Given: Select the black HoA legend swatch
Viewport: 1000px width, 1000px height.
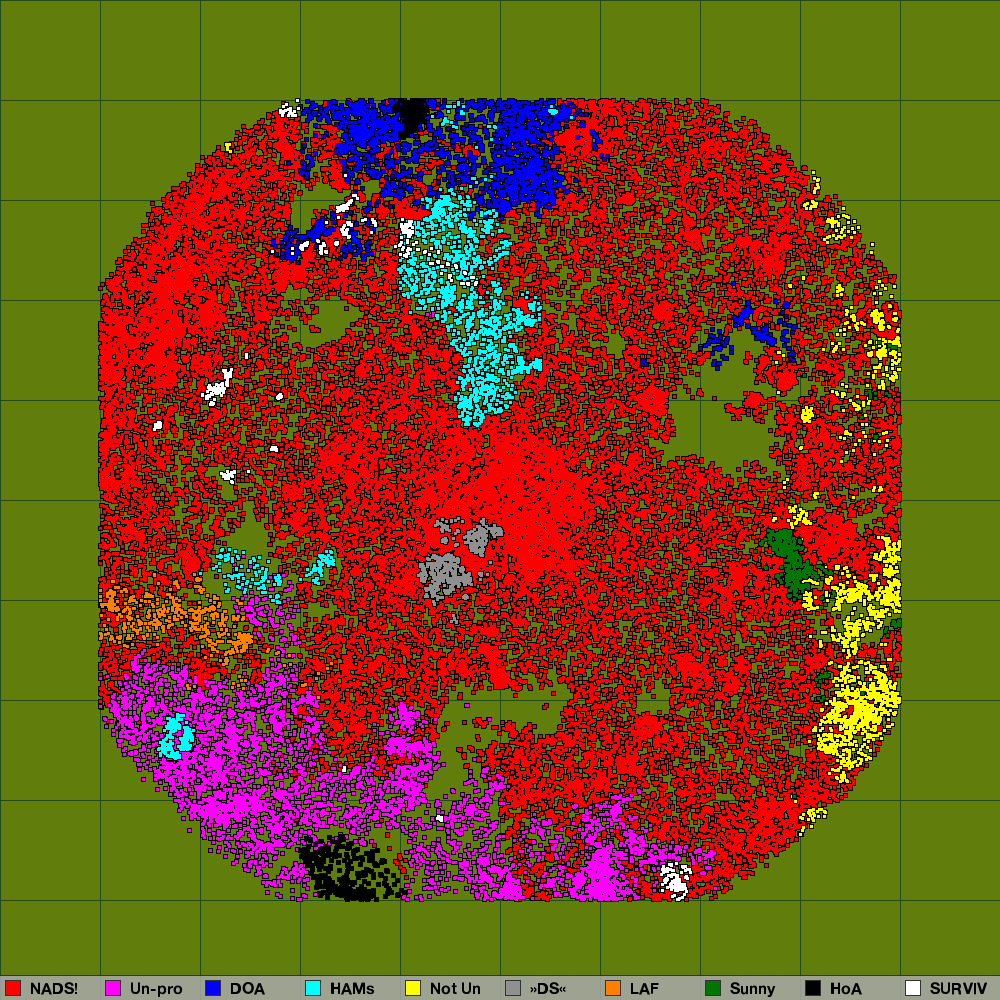Looking at the screenshot, I should 813,988.
